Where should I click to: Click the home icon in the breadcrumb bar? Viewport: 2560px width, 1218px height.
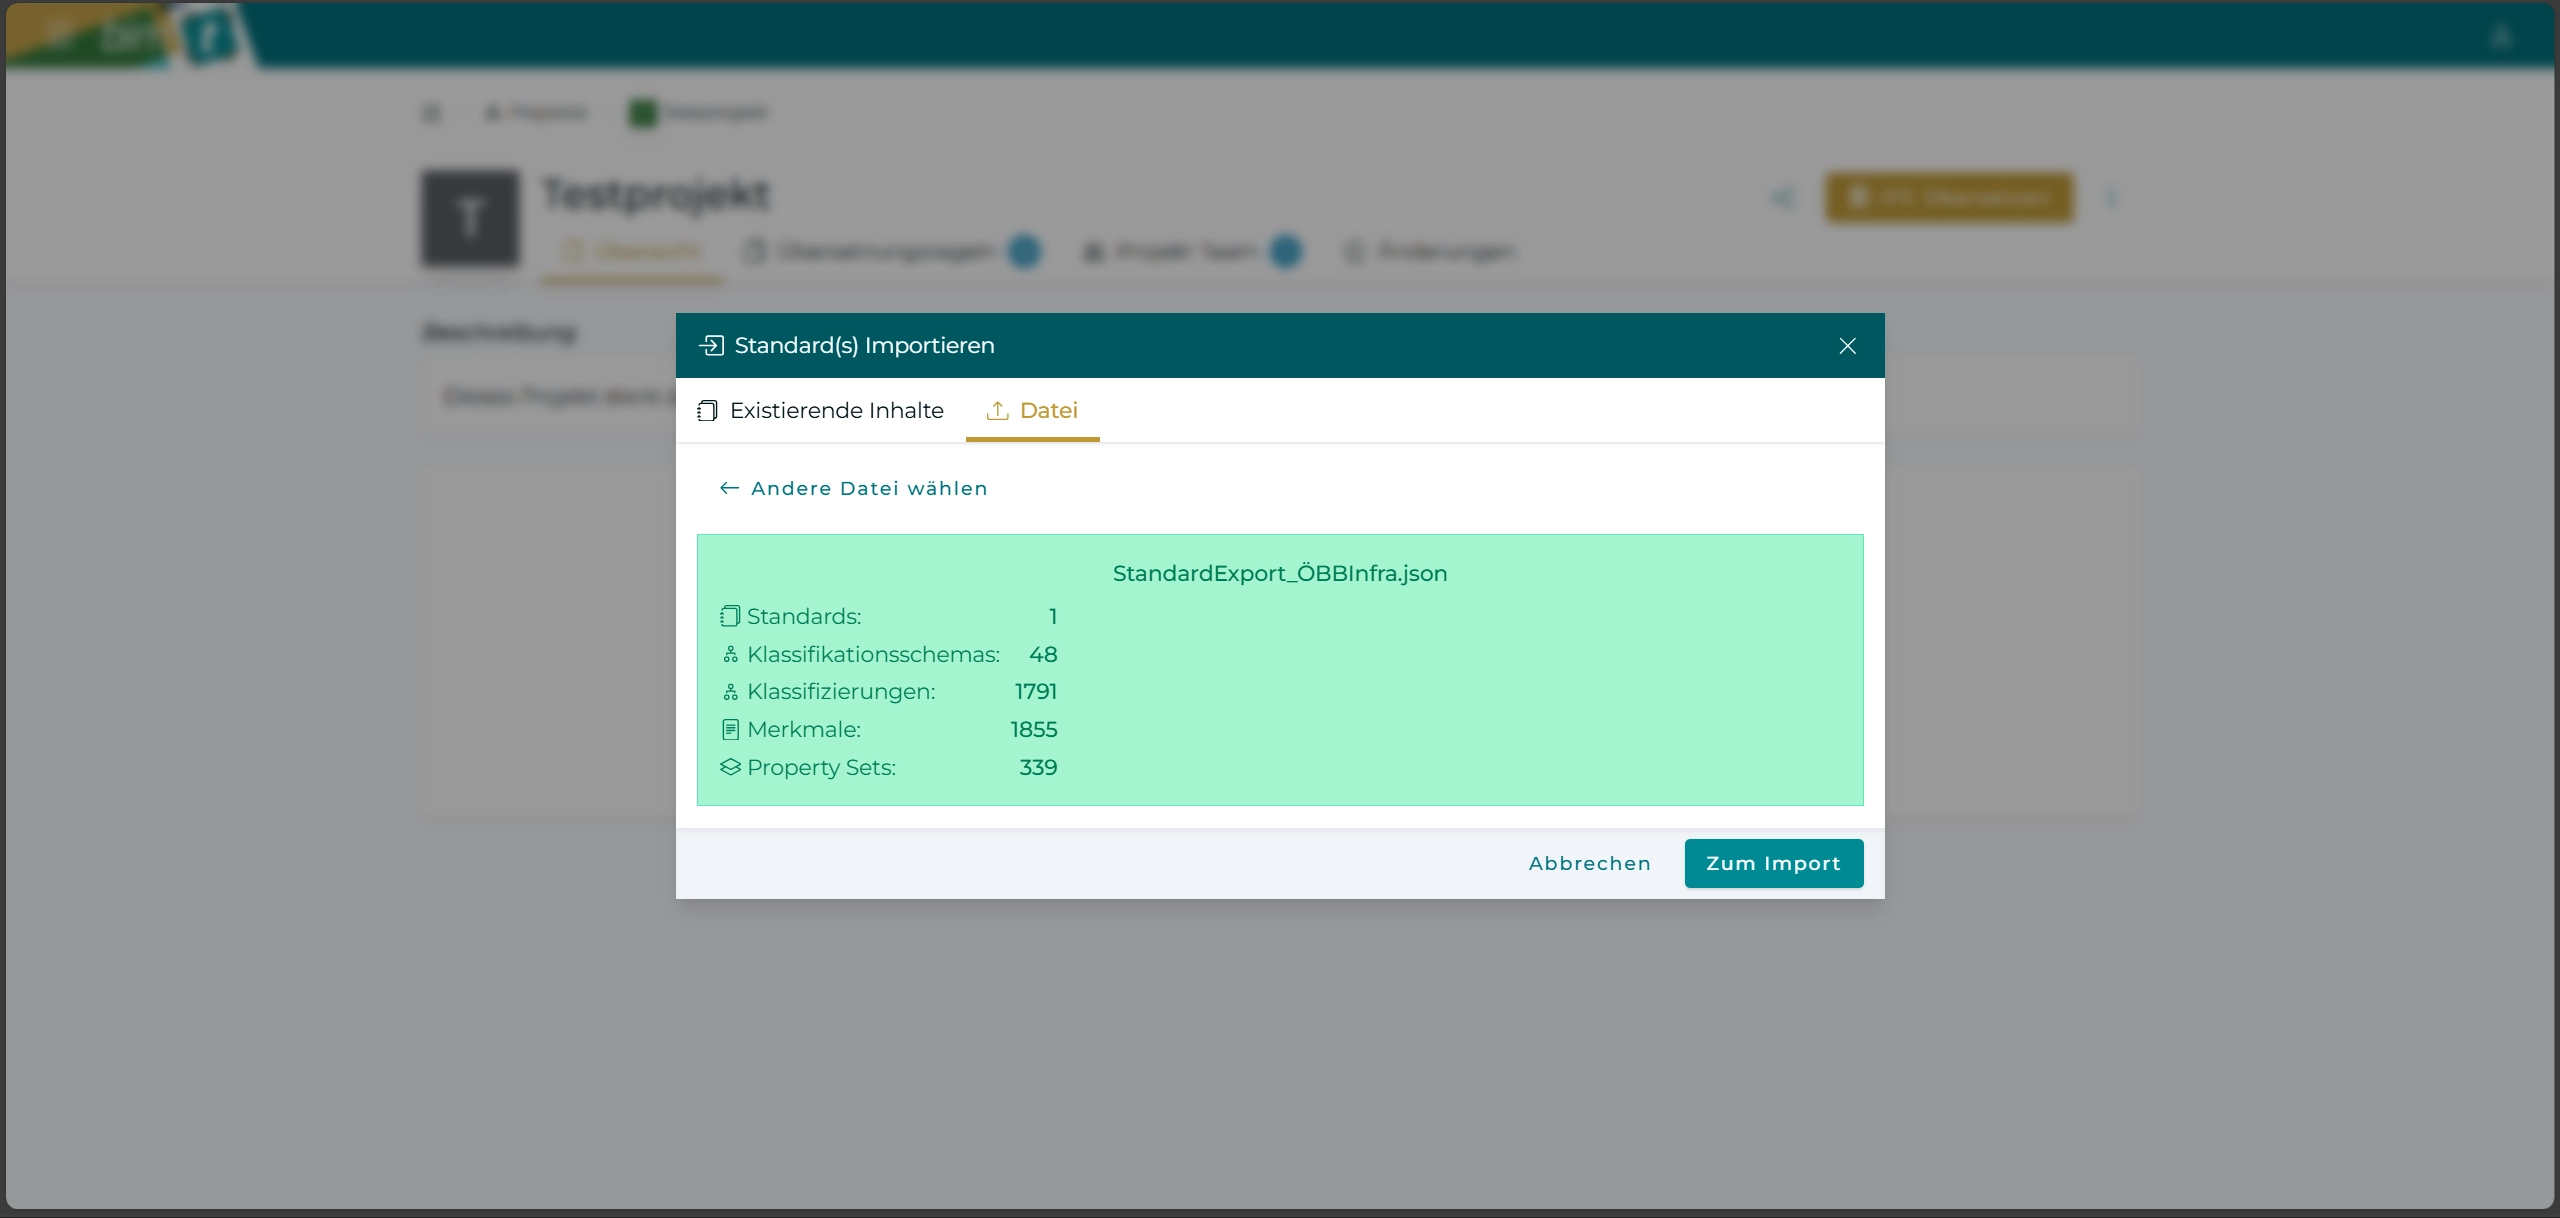coord(491,112)
